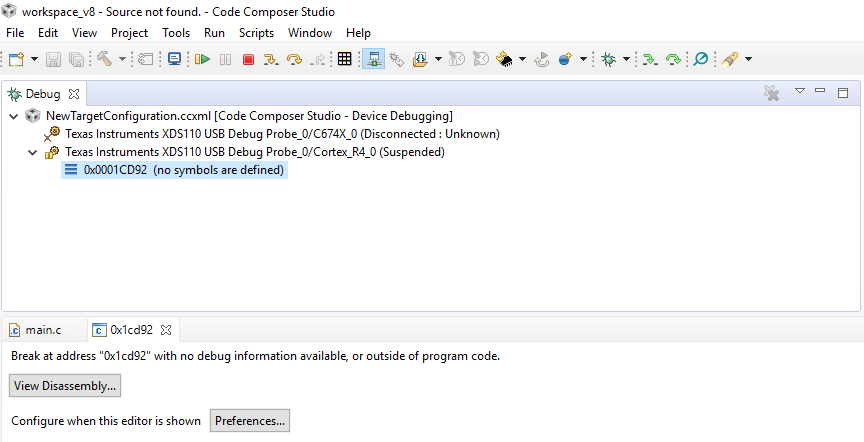Click the red Terminate button
Viewport: 864px width, 442px height.
[249, 59]
